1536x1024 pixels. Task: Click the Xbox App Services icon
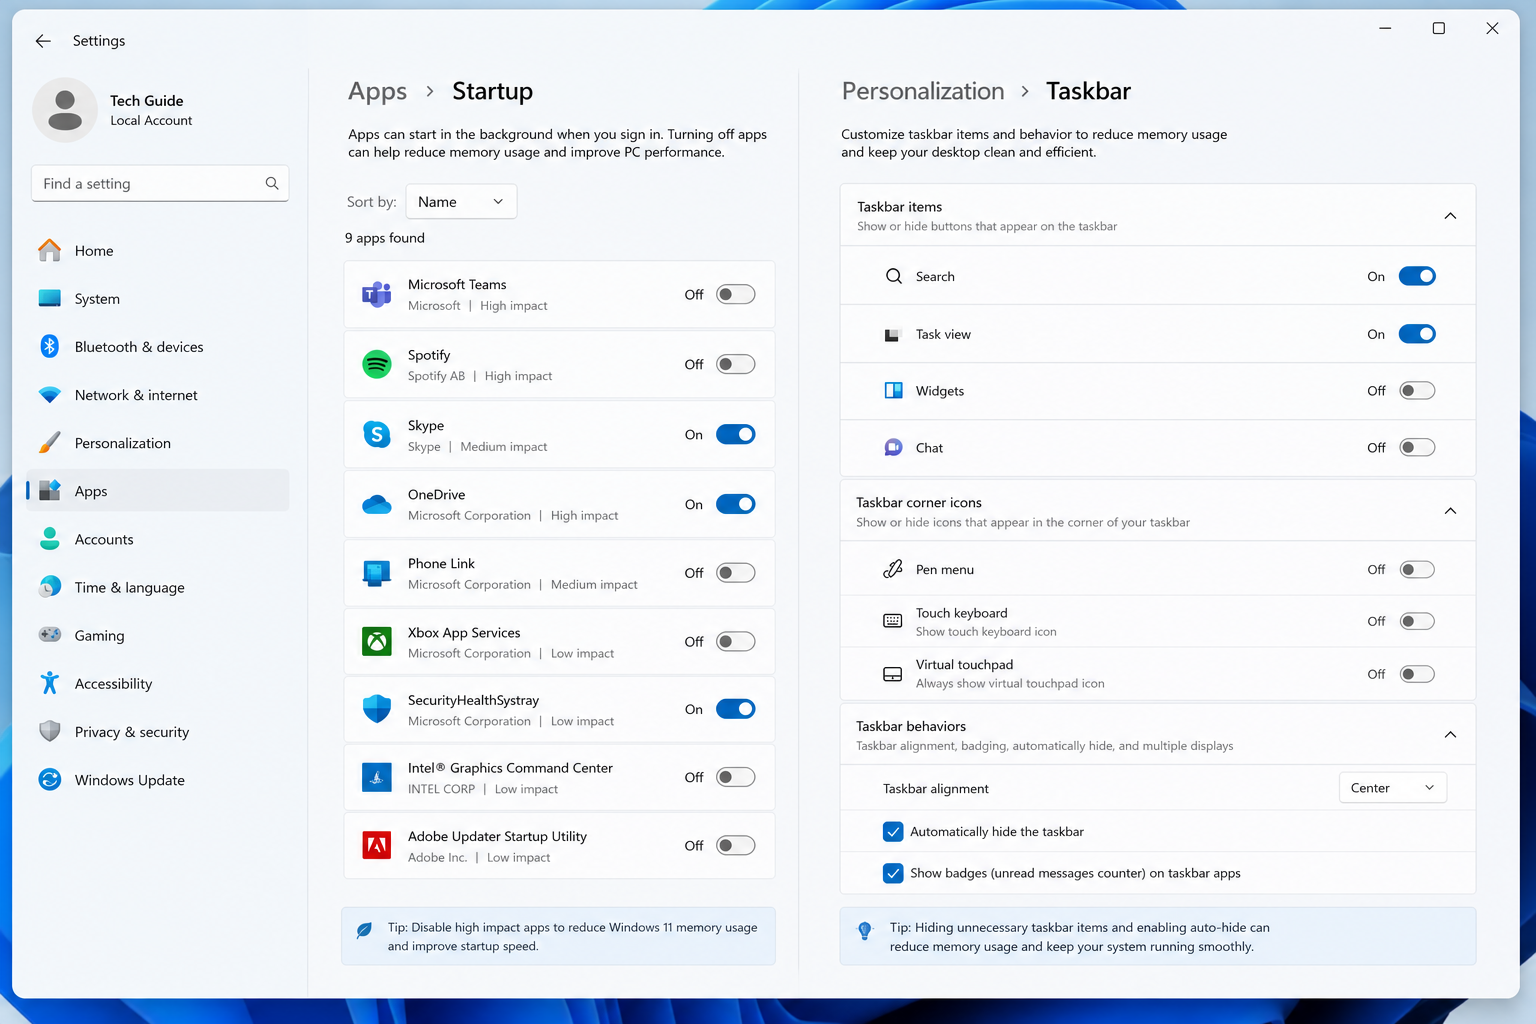377,641
